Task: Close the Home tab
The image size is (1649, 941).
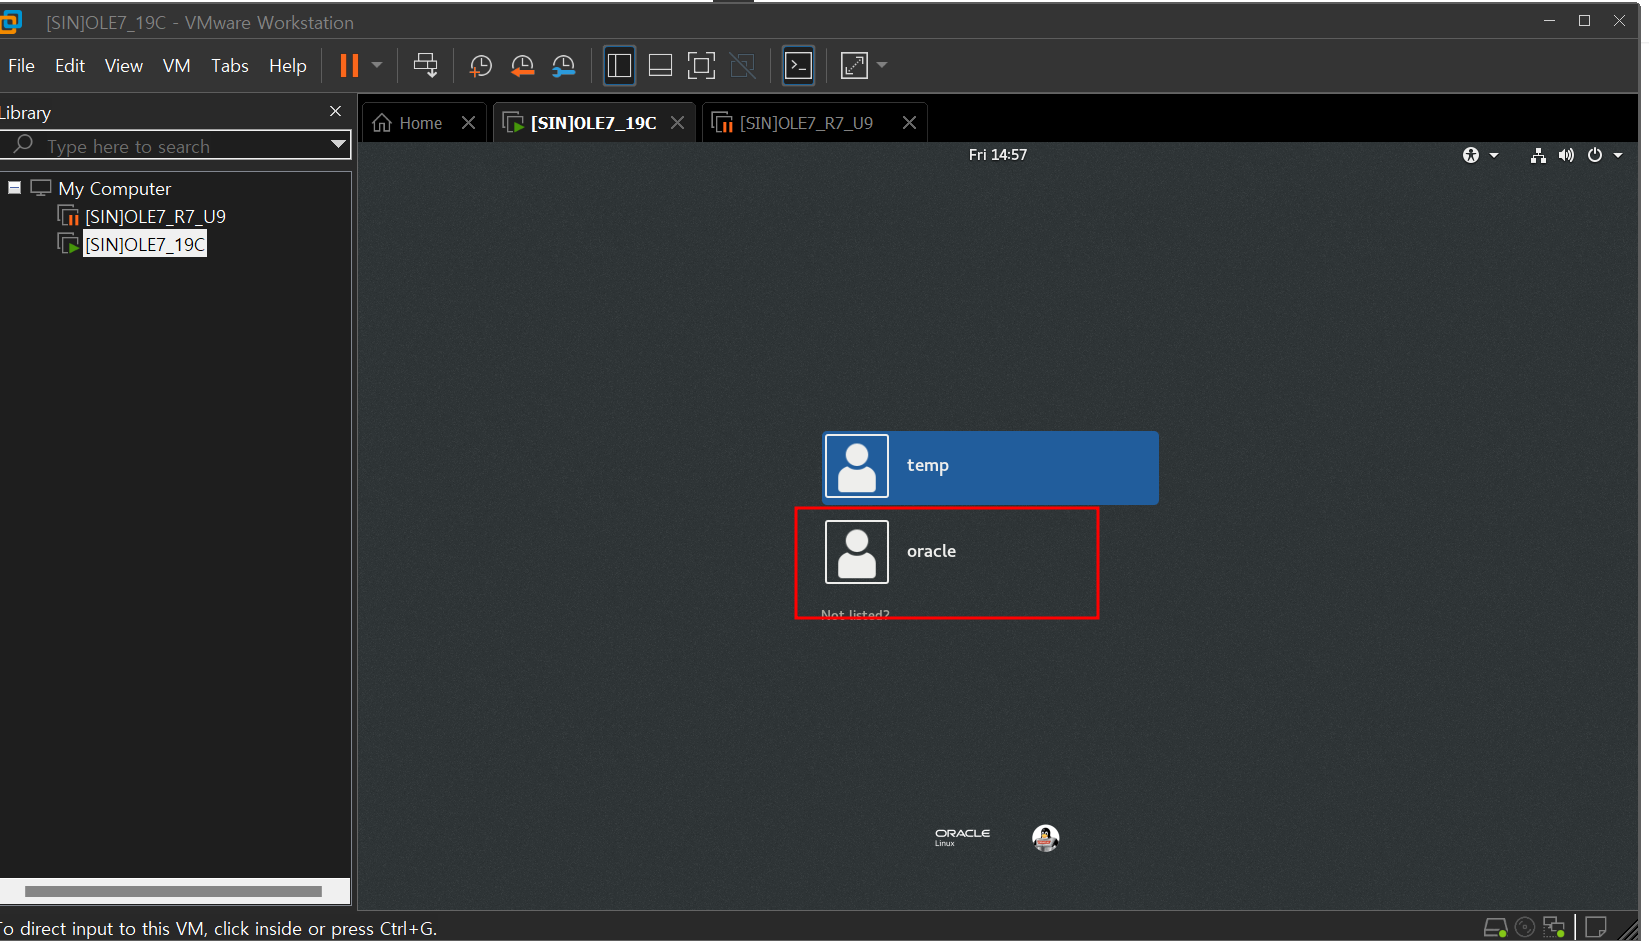Action: pos(468,123)
